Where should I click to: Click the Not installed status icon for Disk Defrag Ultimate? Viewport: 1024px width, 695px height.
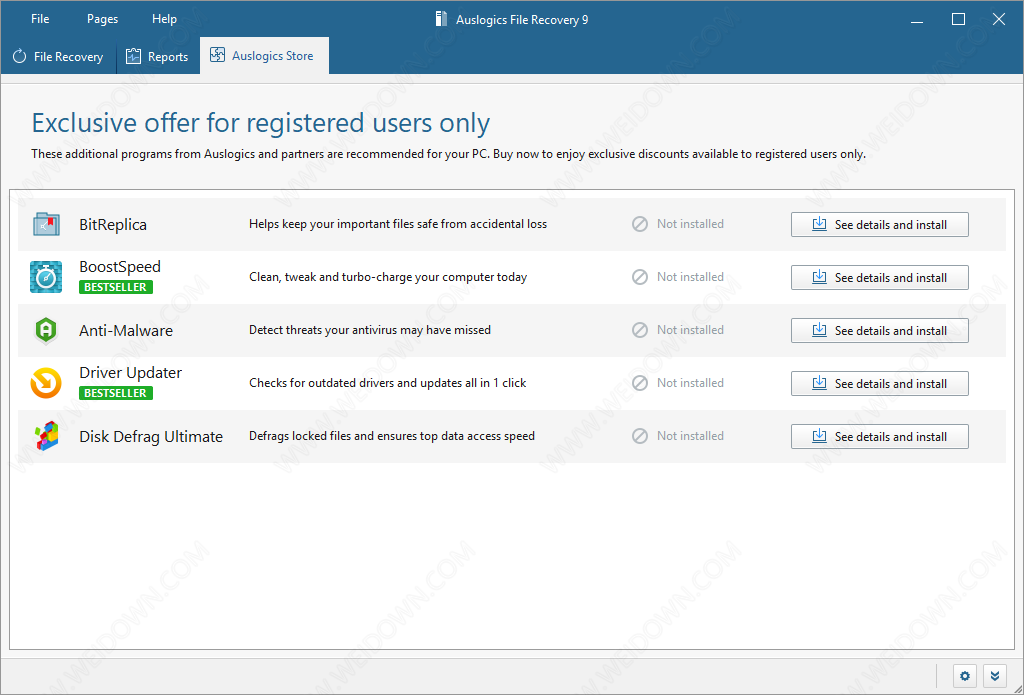tap(640, 436)
